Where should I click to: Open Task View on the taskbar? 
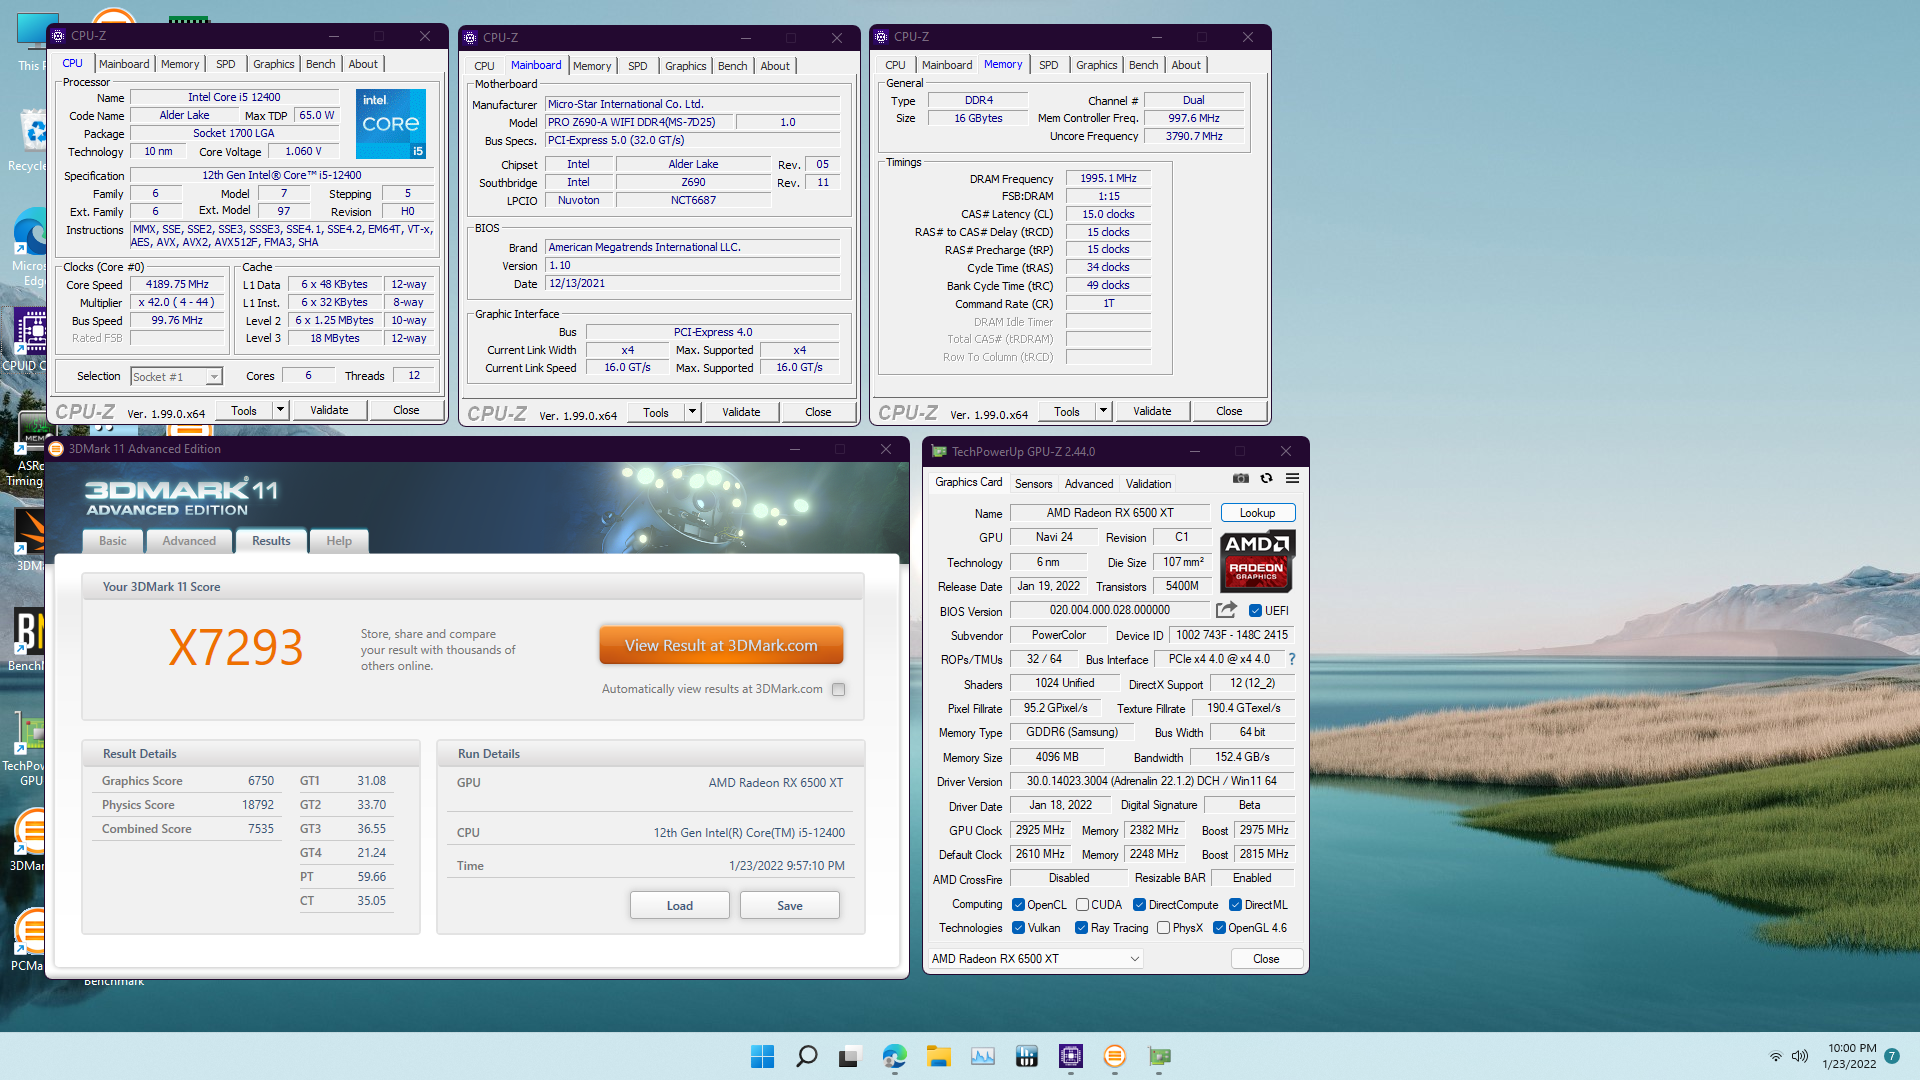[850, 1056]
